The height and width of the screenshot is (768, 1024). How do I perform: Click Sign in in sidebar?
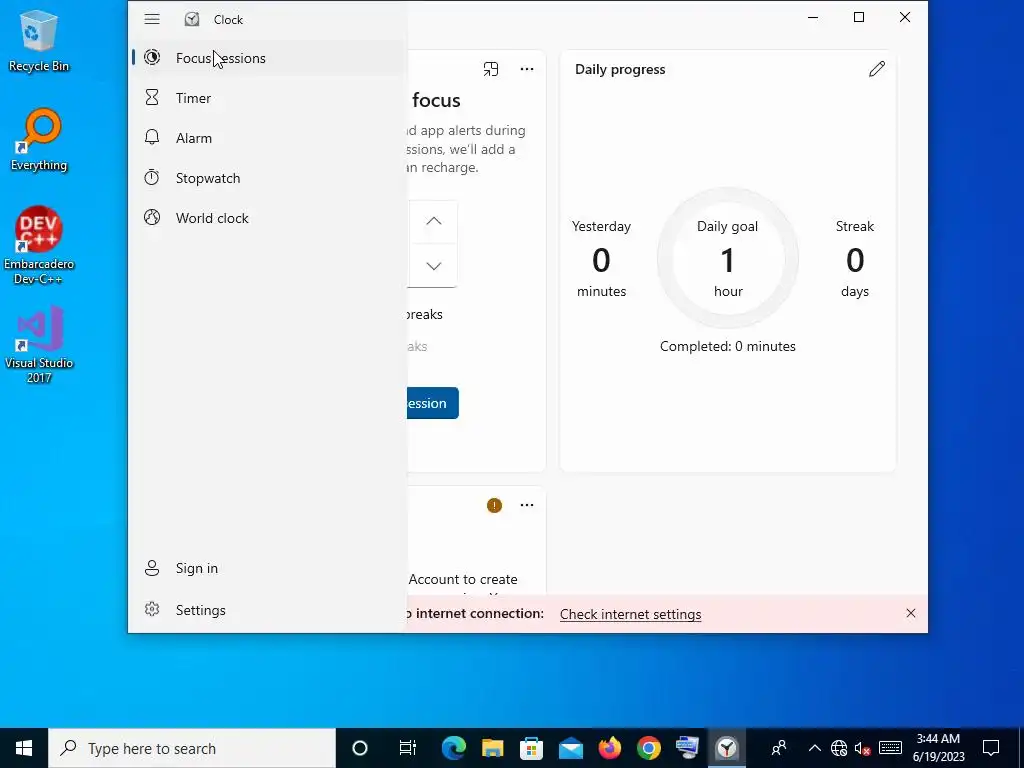(x=266, y=568)
